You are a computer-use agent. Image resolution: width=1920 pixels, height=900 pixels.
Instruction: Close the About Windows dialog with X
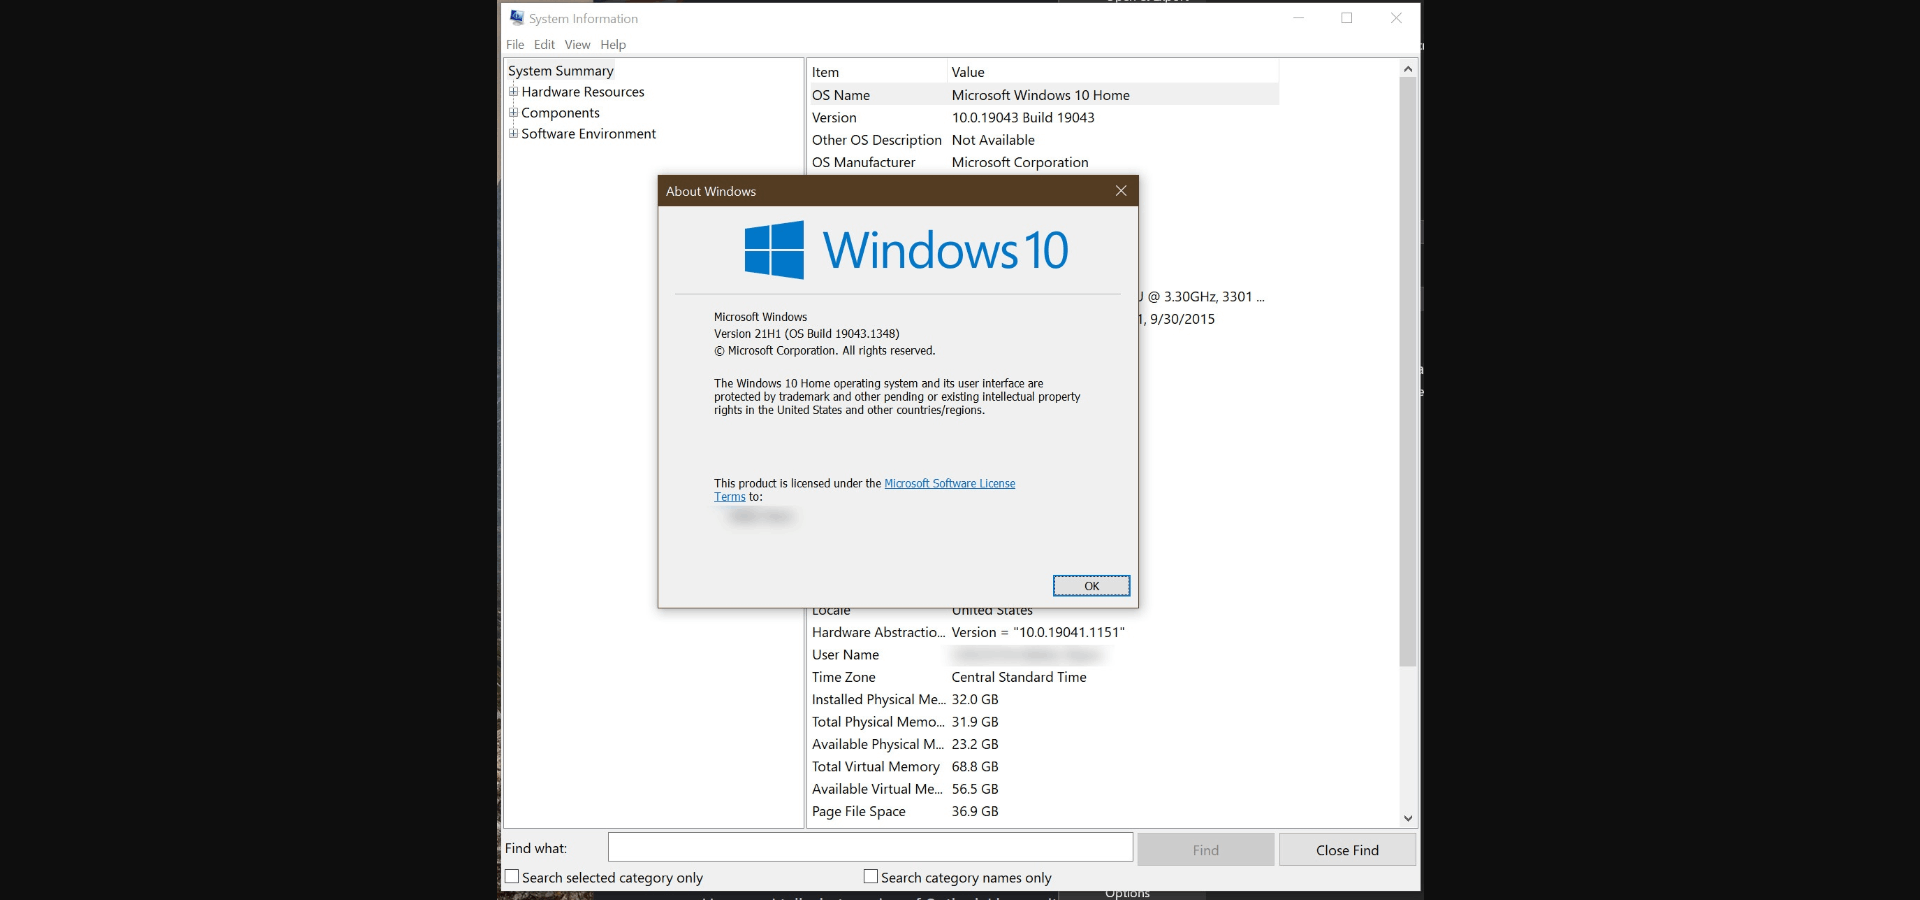1121,191
